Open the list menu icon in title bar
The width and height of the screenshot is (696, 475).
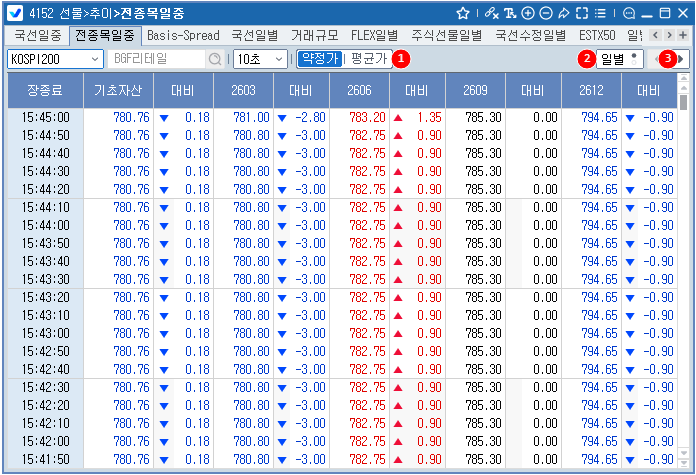[x=601, y=14]
